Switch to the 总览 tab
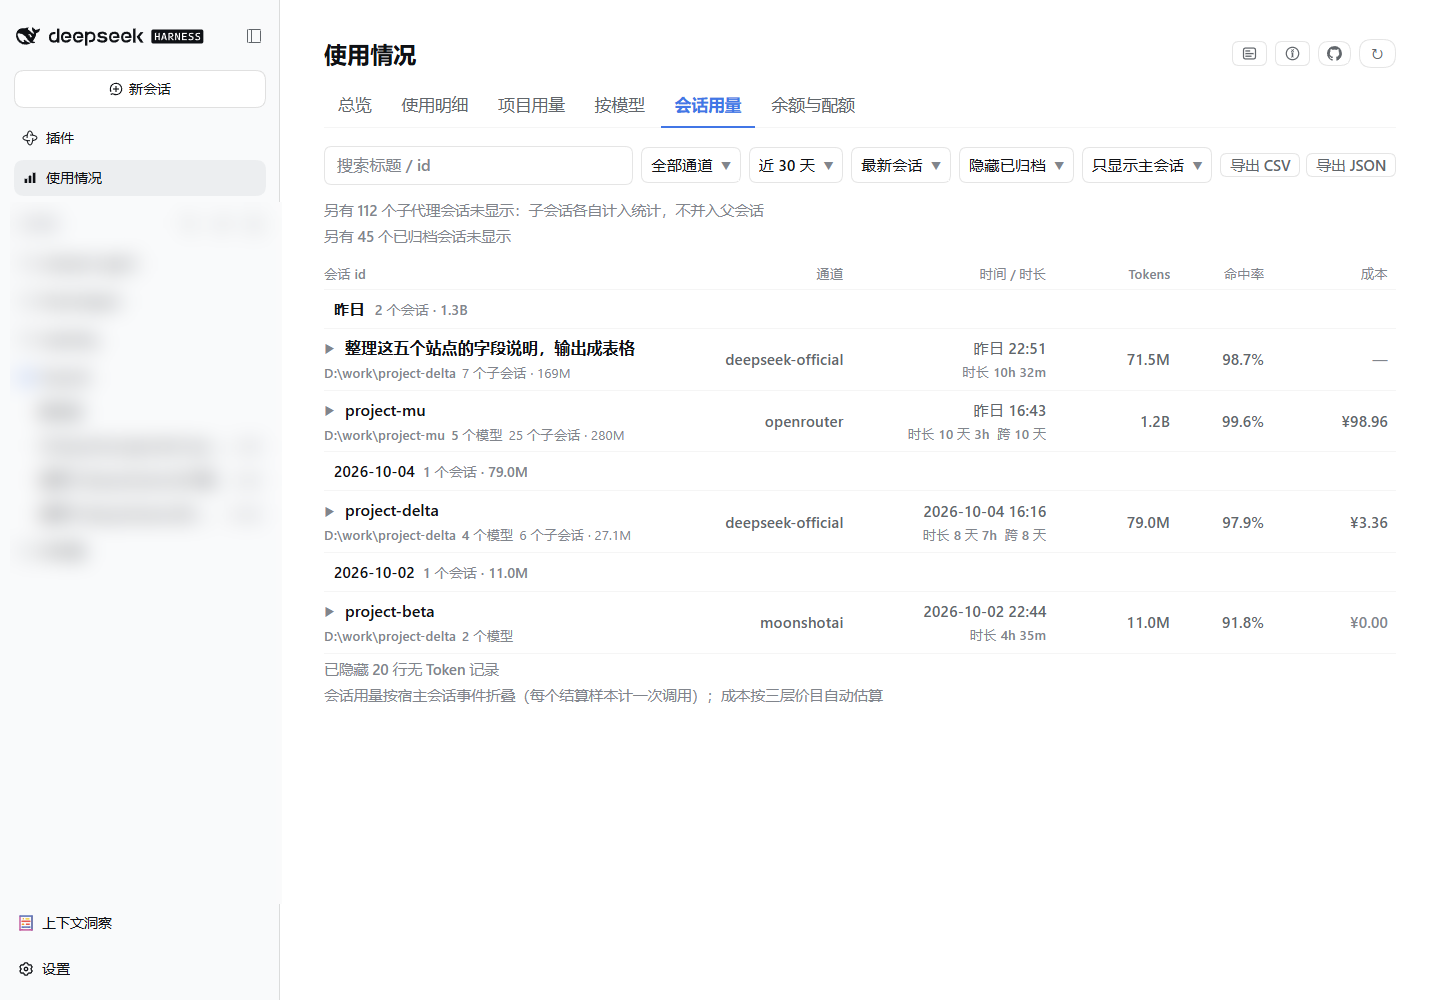The height and width of the screenshot is (1000, 1440). 354,105
